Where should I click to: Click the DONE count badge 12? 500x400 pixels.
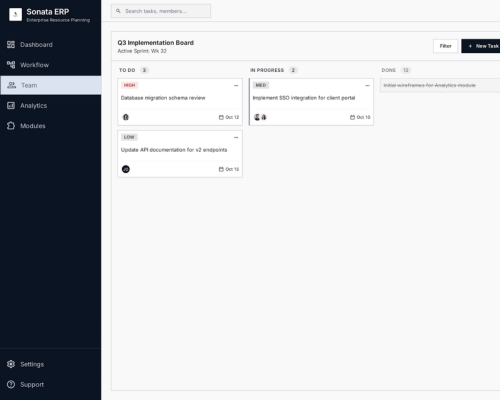point(406,70)
